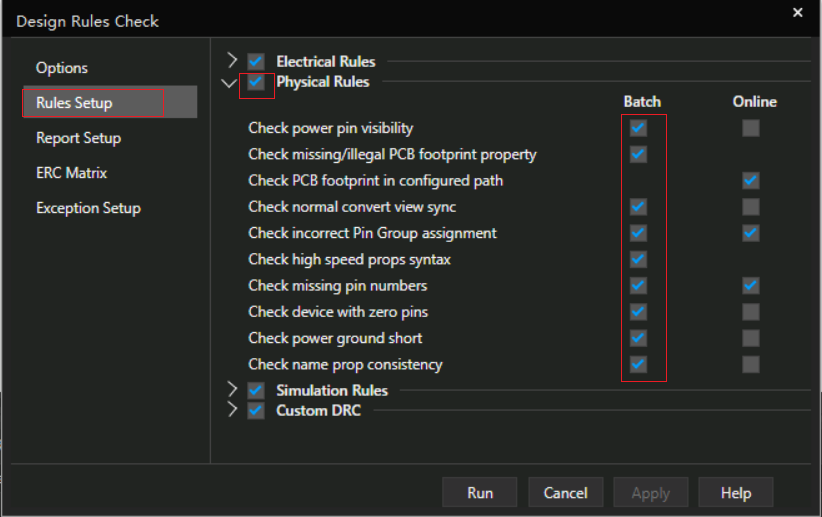Toggle the Electrical Rules checkbox
The image size is (822, 517).
point(256,61)
